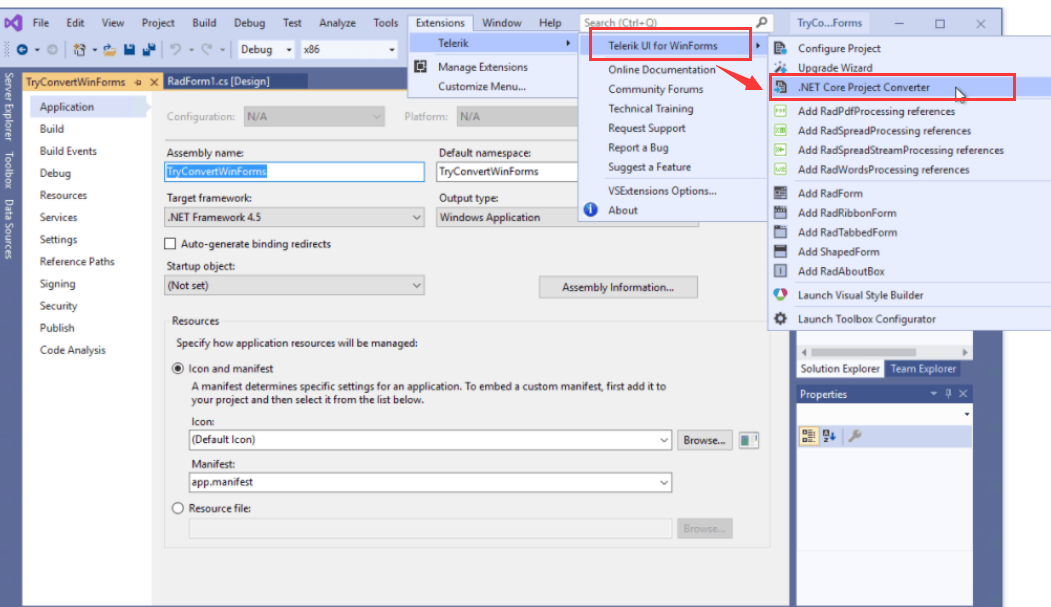Open the Build project settings page

pos(52,129)
